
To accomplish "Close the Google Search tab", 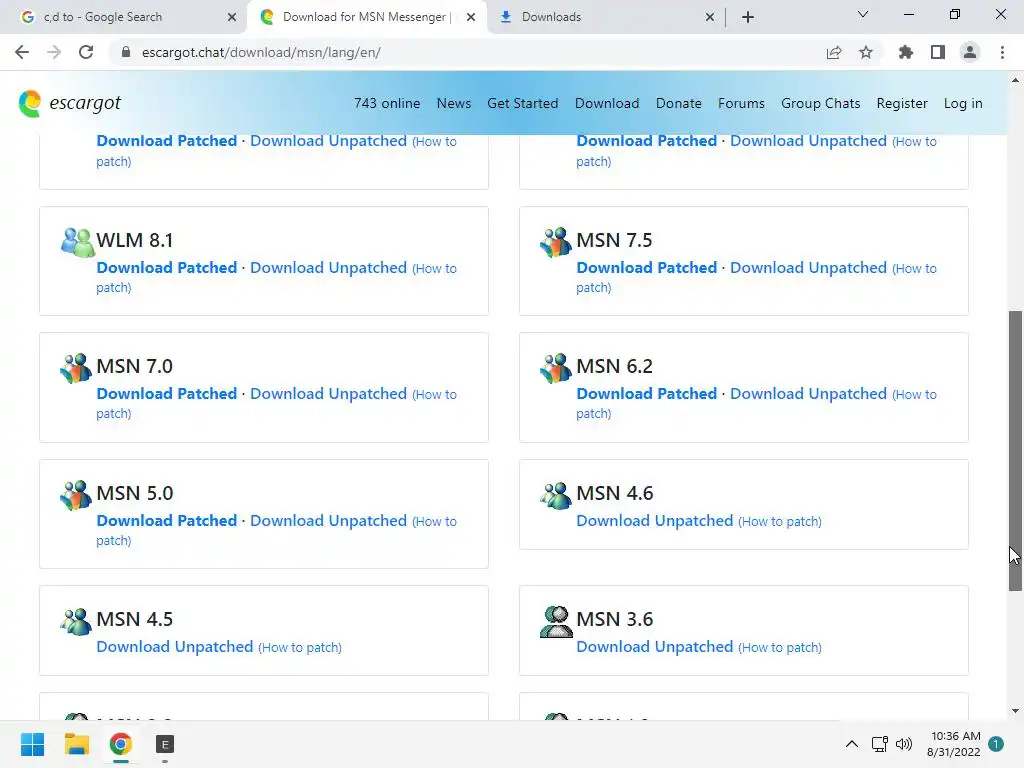I will tap(232, 17).
